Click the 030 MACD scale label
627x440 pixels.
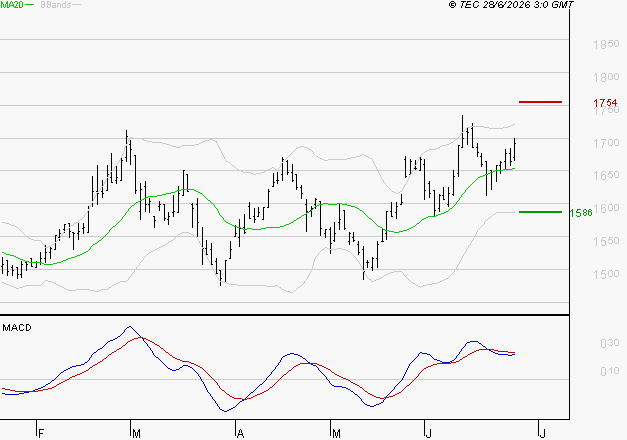(x=610, y=343)
